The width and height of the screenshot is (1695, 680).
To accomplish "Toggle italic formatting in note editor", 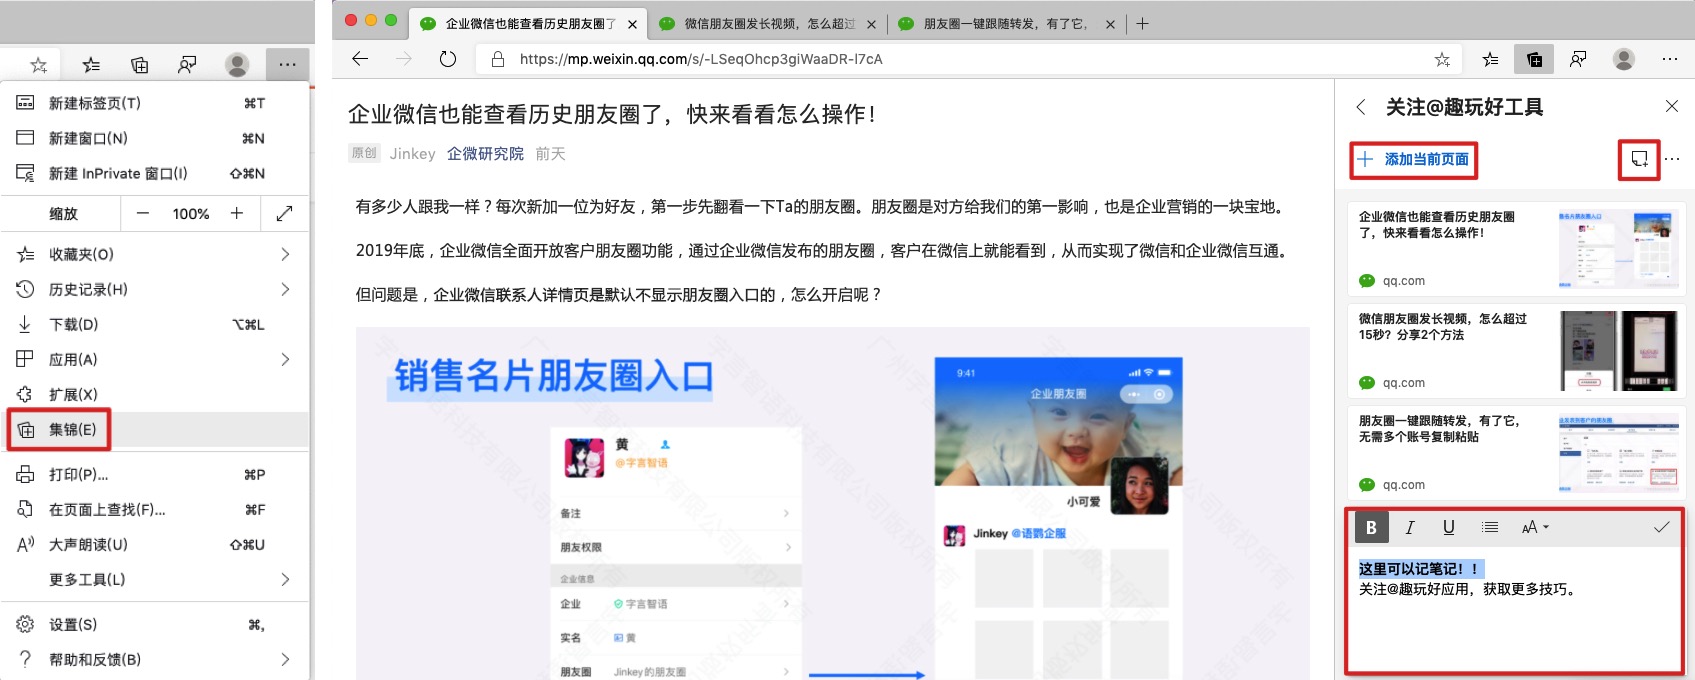I will (x=1410, y=527).
